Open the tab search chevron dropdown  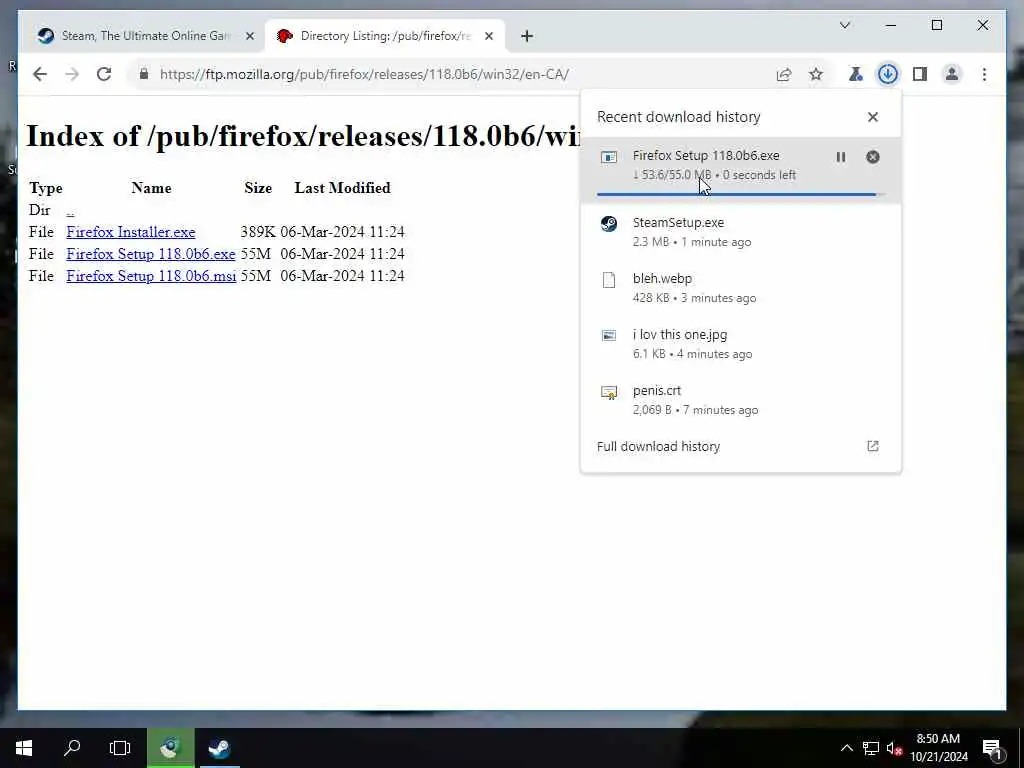[844, 25]
